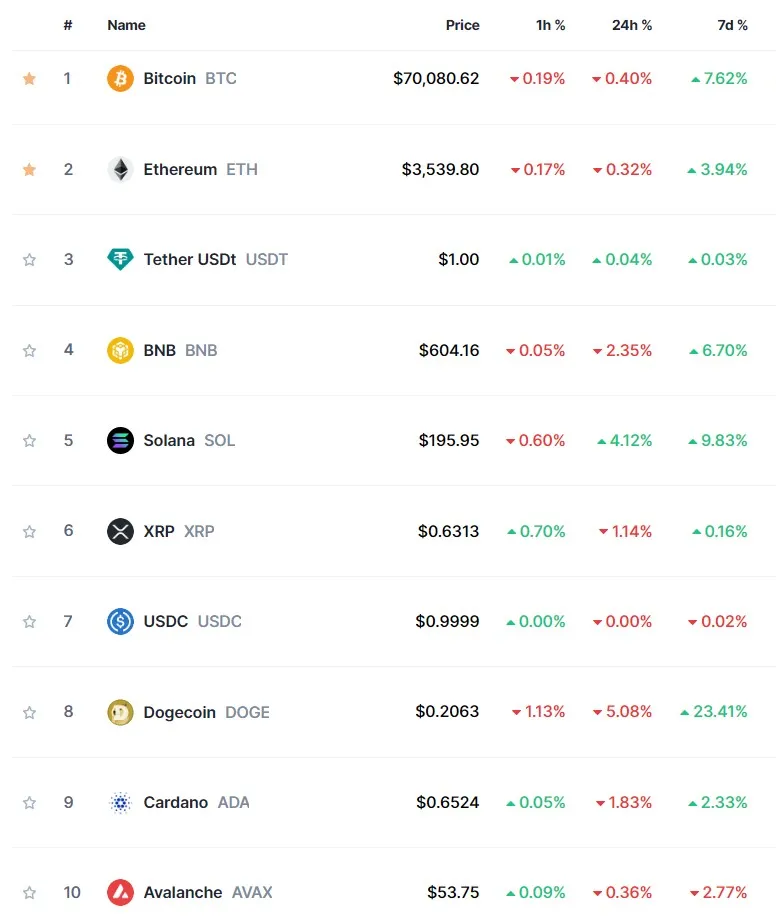
Task: Sort the table by Price column
Action: (x=462, y=25)
